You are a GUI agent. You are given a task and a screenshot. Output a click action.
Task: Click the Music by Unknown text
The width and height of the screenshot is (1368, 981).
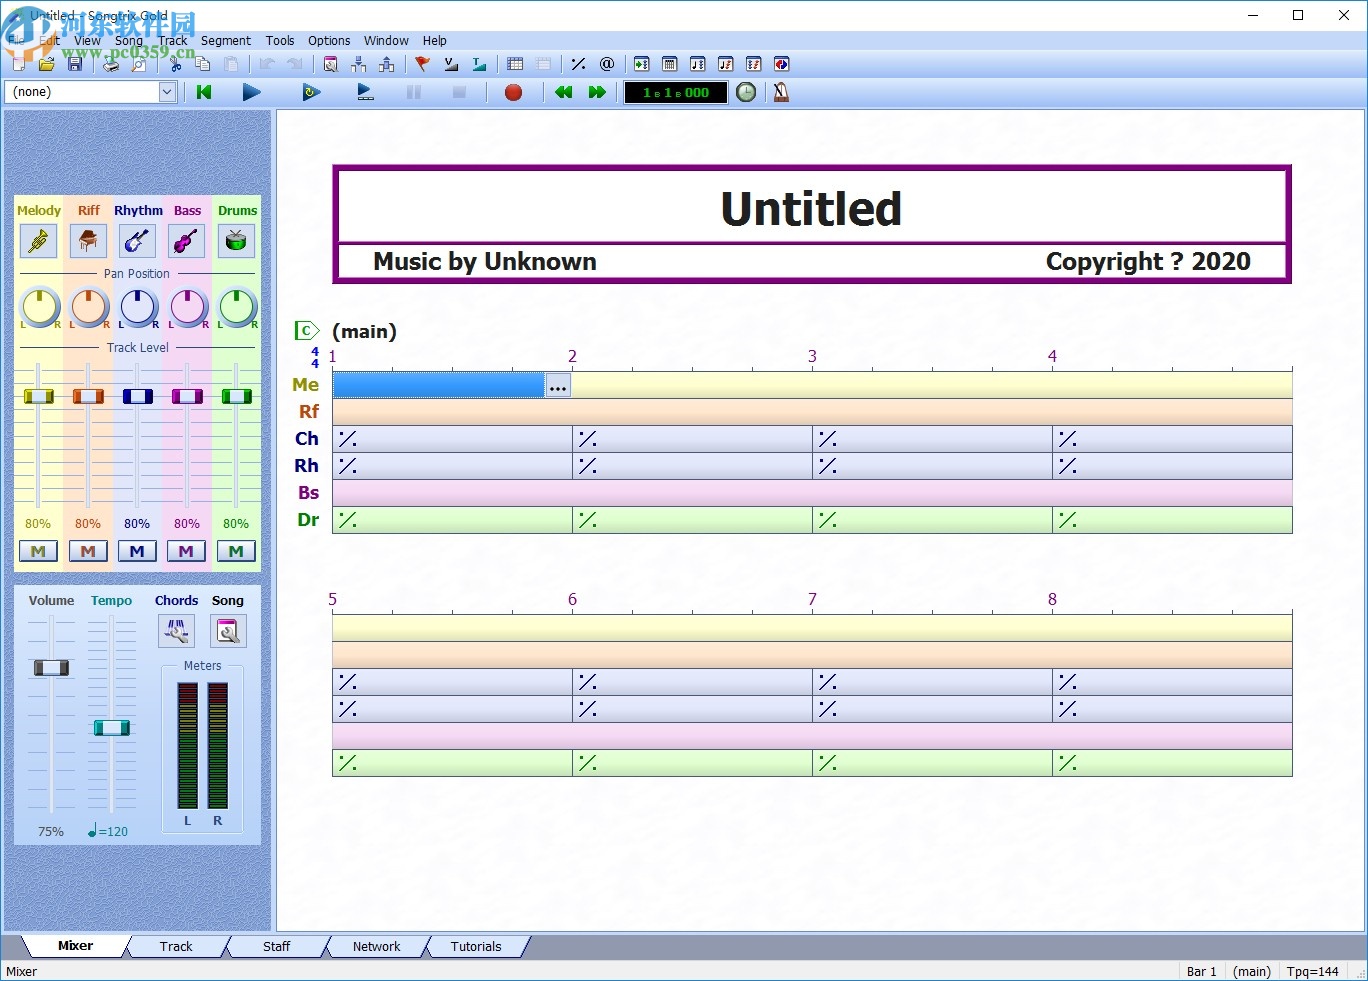(x=484, y=262)
